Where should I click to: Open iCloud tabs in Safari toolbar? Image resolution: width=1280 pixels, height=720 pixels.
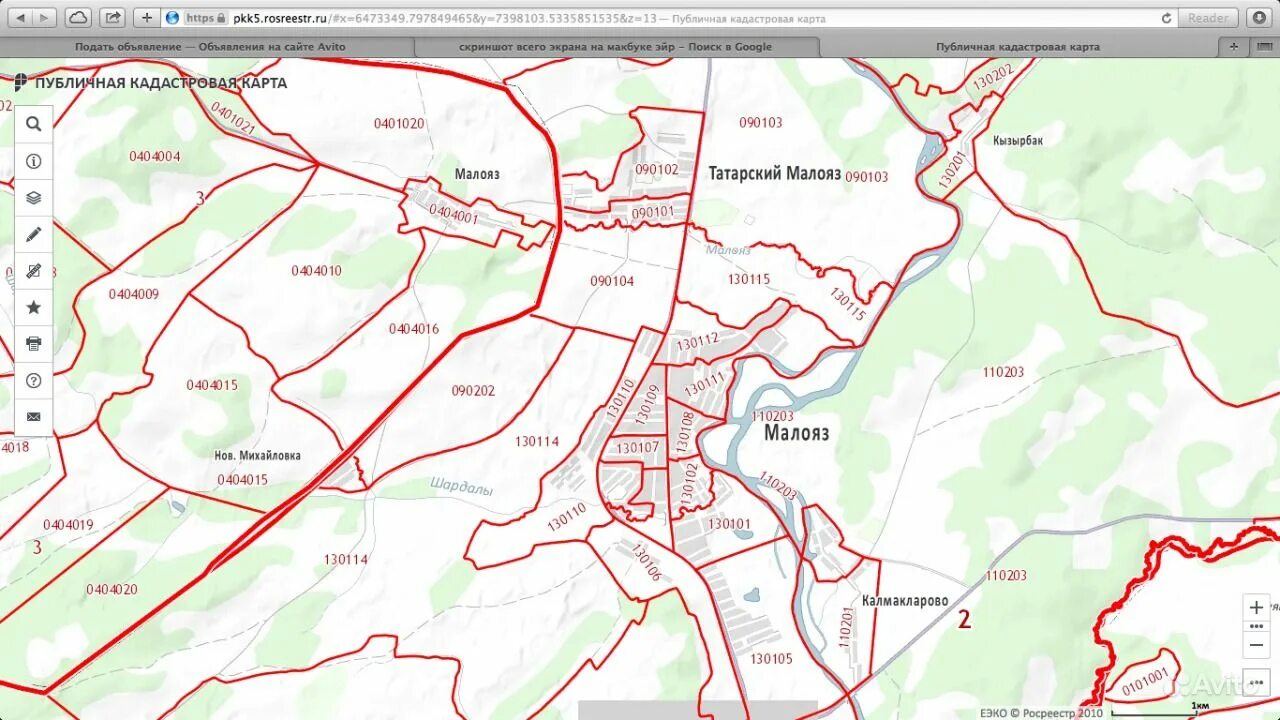click(78, 18)
